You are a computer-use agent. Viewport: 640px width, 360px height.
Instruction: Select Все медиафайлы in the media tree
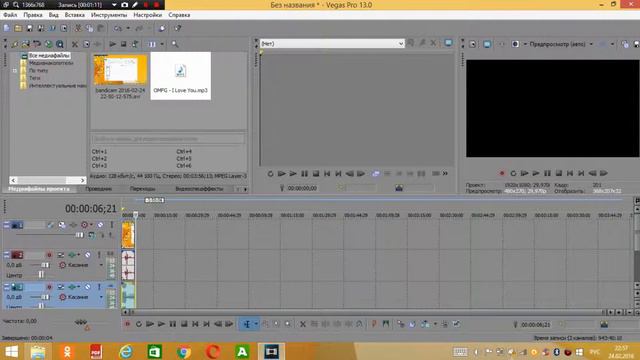click(49, 55)
